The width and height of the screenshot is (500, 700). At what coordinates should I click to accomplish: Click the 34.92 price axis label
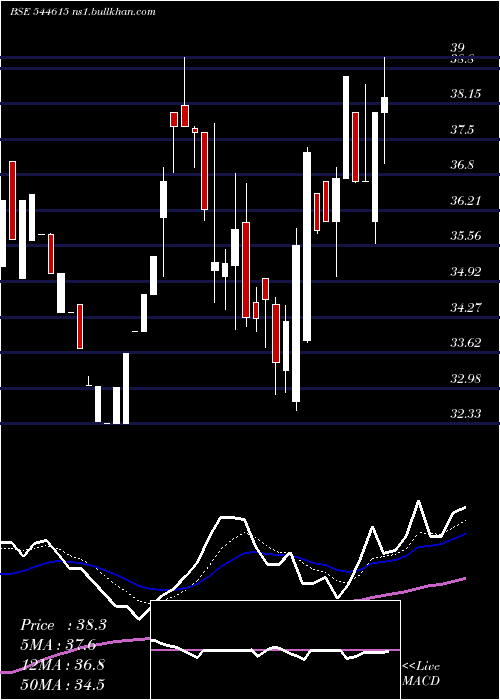[466, 271]
